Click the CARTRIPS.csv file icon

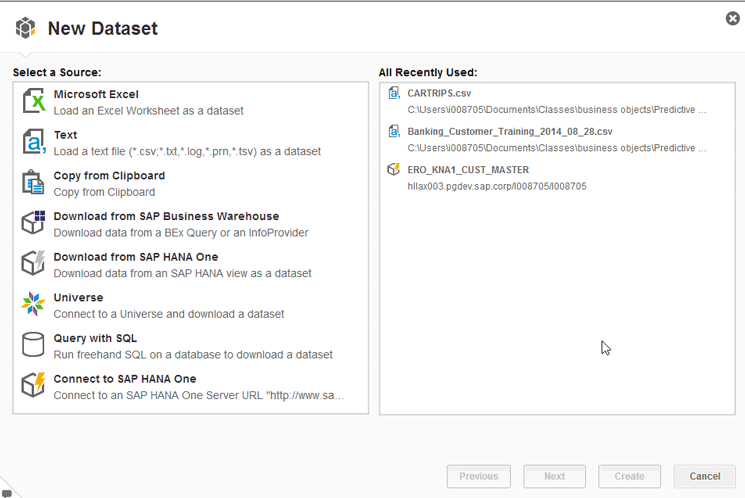pos(394,93)
